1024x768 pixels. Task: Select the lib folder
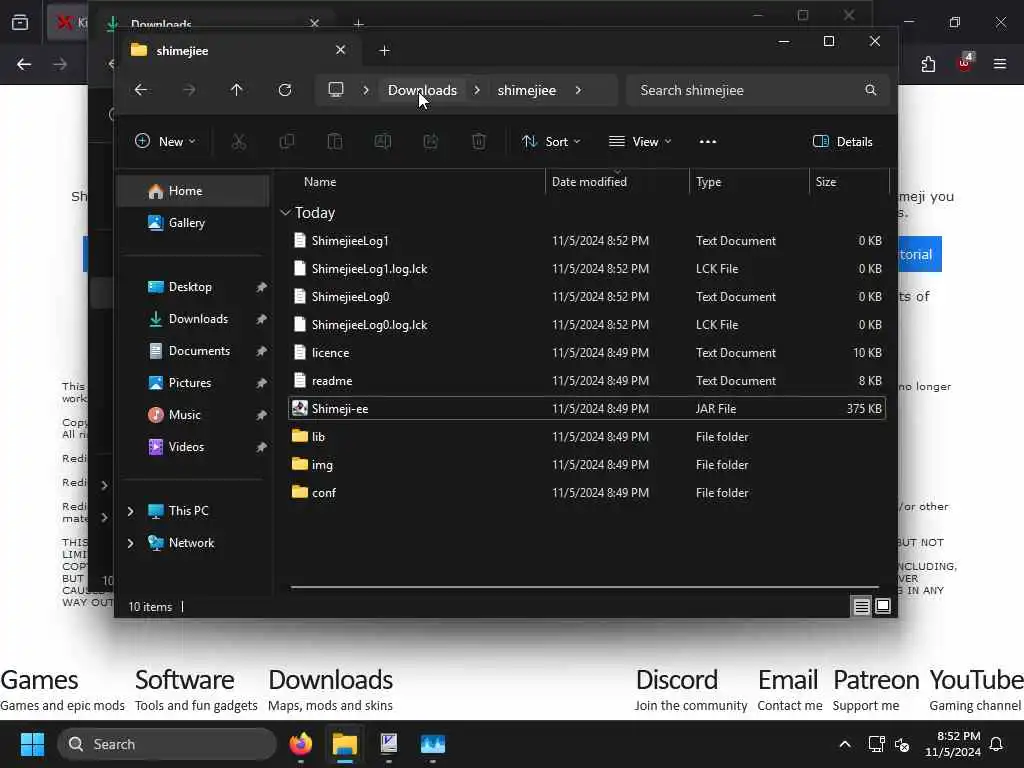586,437
